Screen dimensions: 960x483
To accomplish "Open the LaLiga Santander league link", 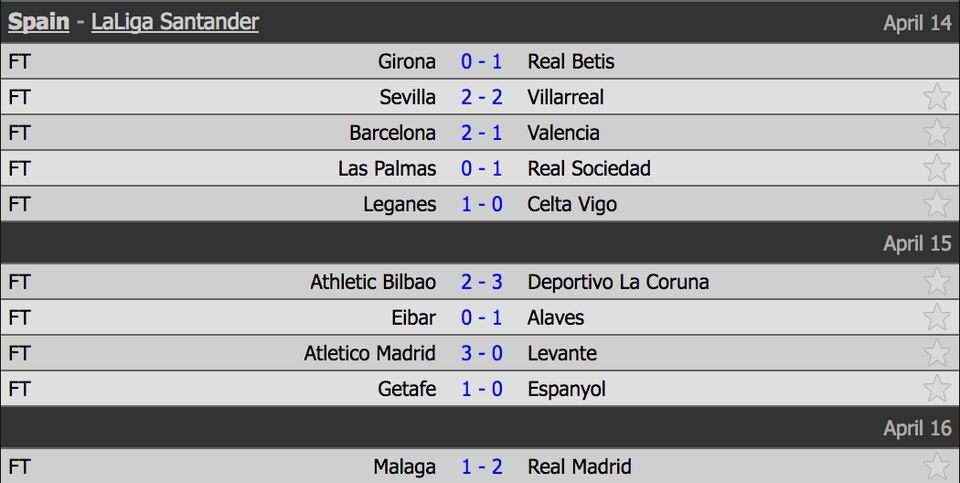I will tap(175, 22).
